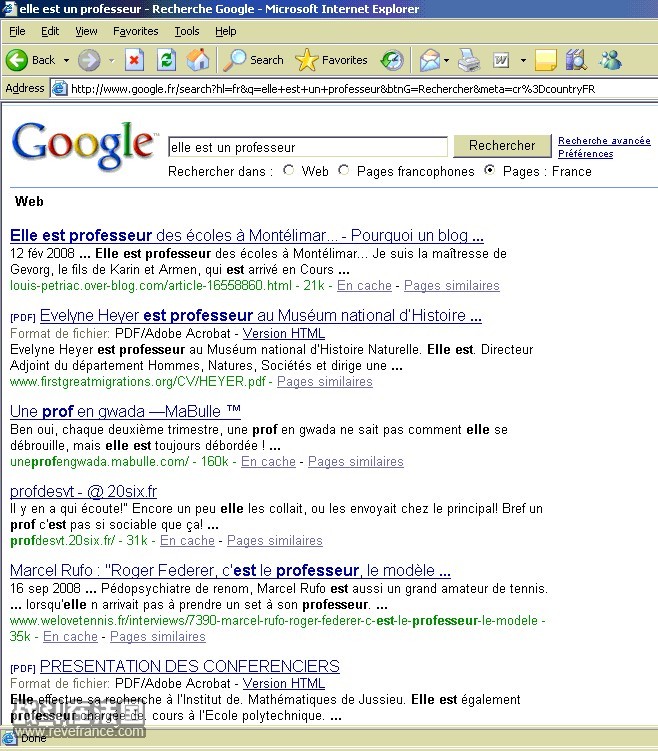Click the bold Web heading
This screenshot has height=751, width=658.
click(x=29, y=201)
